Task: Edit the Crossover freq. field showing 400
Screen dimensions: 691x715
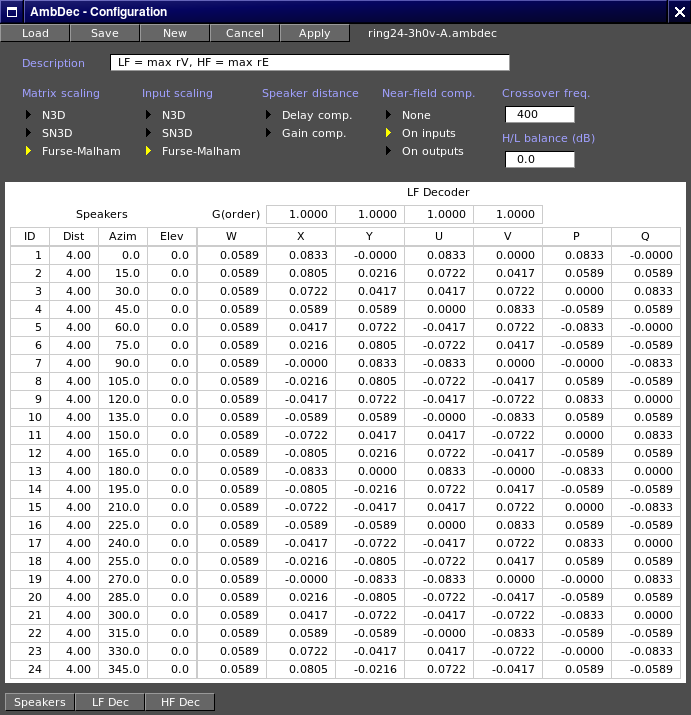Action: pyautogui.click(x=540, y=114)
